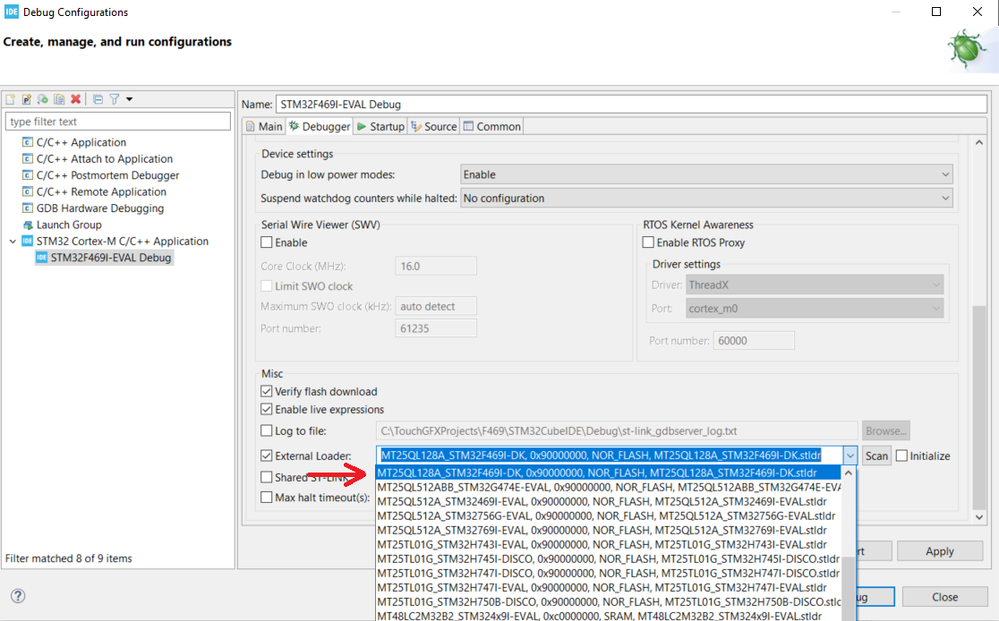Click the Duplicate launch configuration icon

point(59,99)
